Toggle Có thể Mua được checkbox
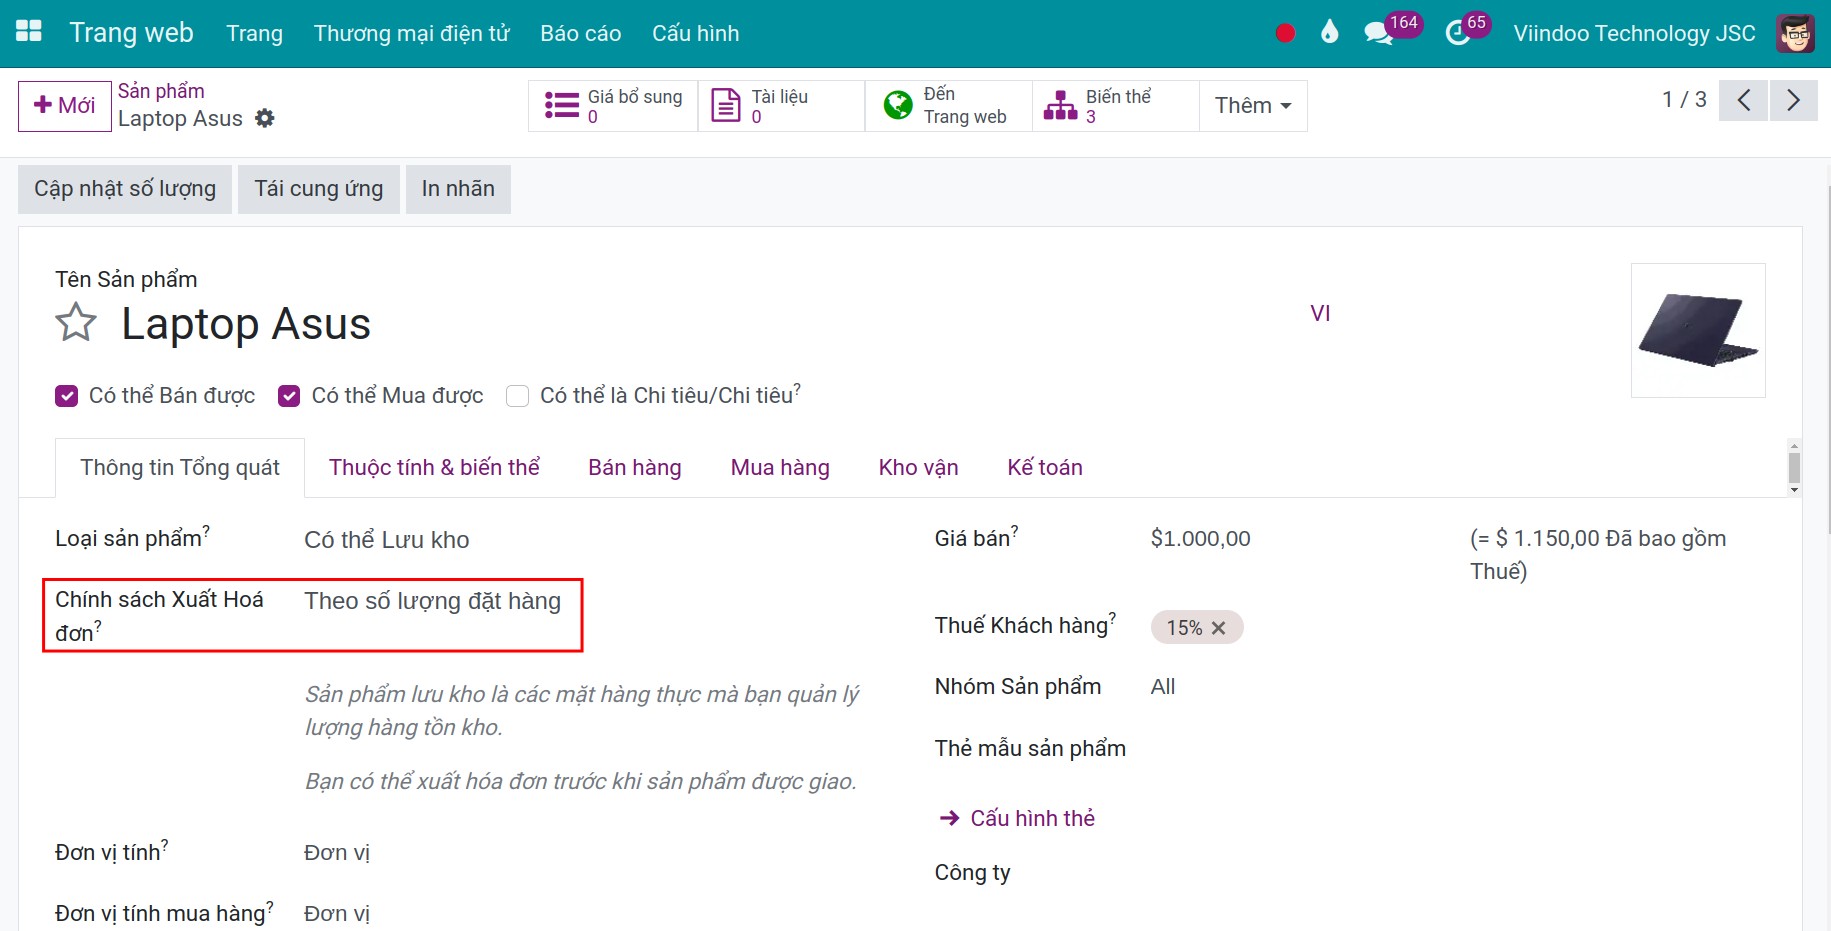The width and height of the screenshot is (1831, 931). tap(289, 396)
